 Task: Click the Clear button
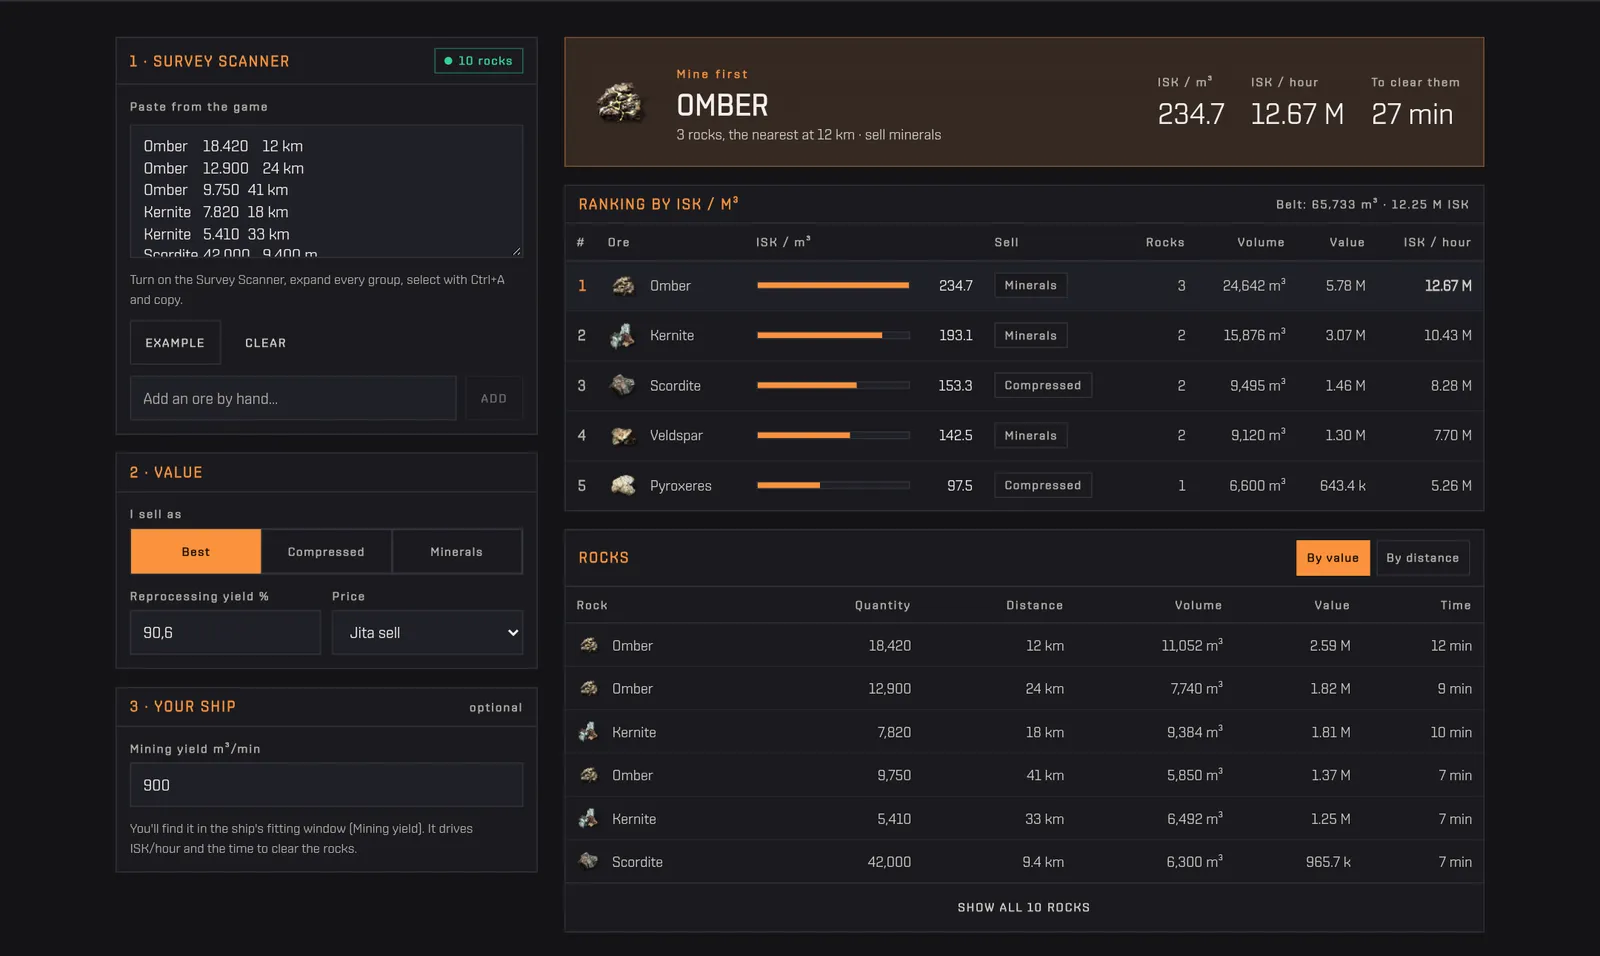coord(266,343)
